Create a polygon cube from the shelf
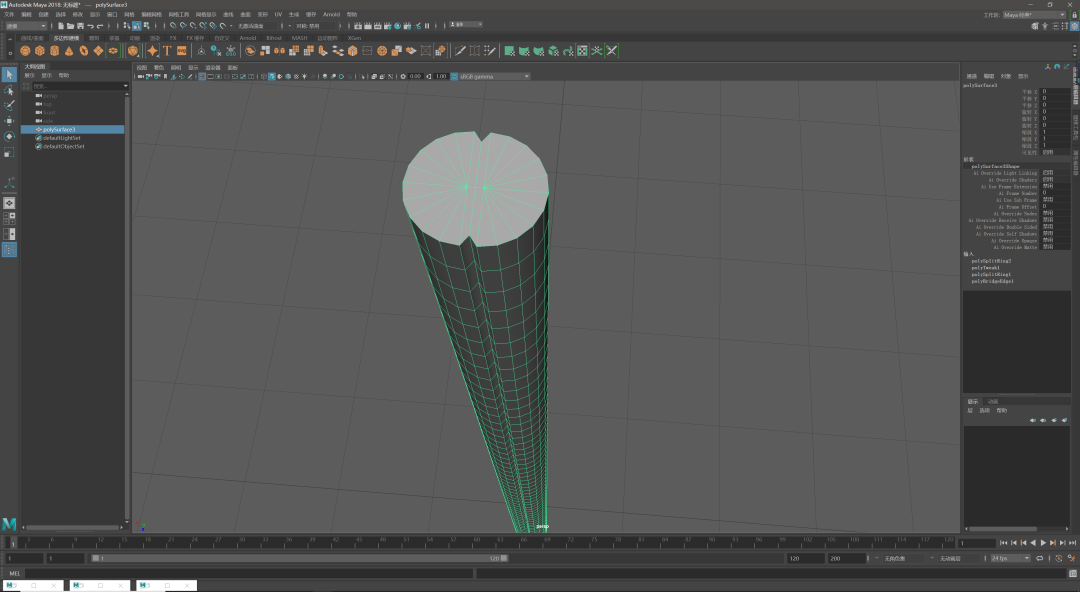This screenshot has width=1080, height=592. 40,50
